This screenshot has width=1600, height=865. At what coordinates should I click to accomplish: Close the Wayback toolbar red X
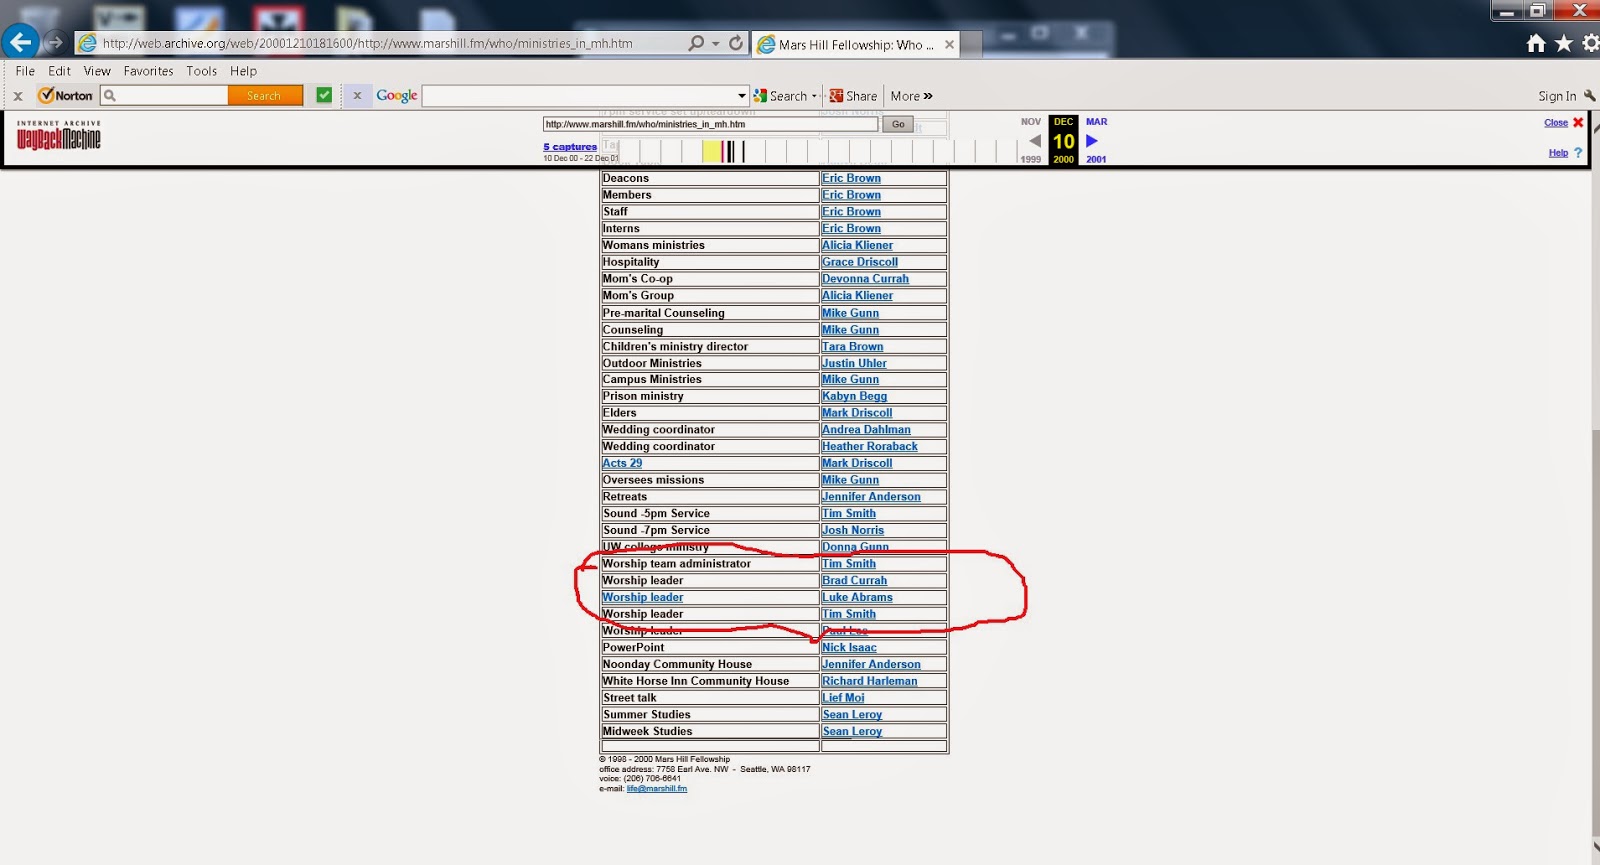click(x=1578, y=122)
